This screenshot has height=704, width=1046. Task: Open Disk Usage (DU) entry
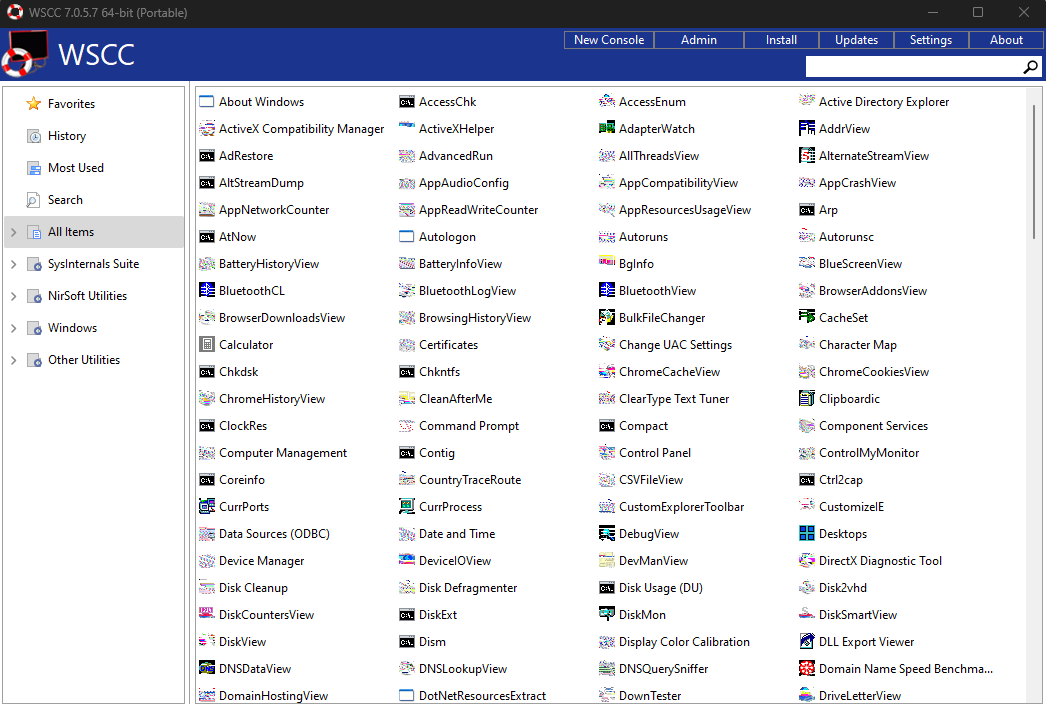tap(660, 588)
